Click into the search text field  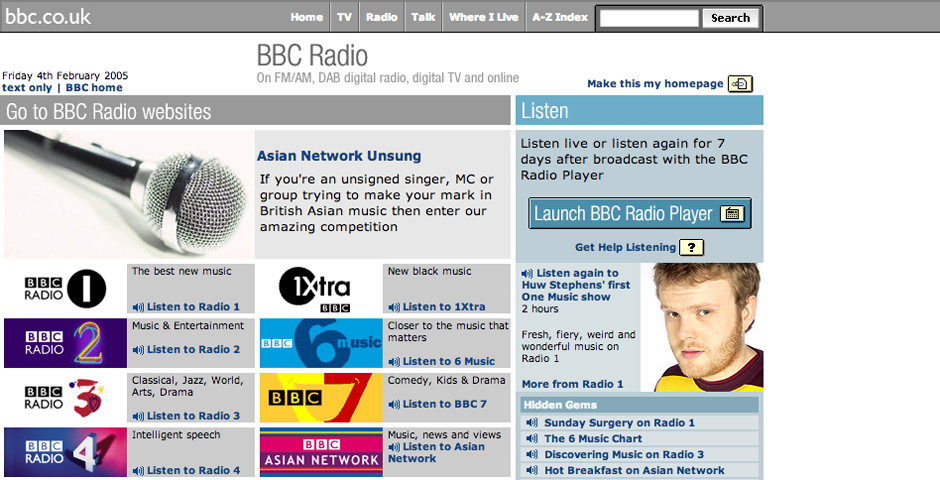[x=649, y=18]
